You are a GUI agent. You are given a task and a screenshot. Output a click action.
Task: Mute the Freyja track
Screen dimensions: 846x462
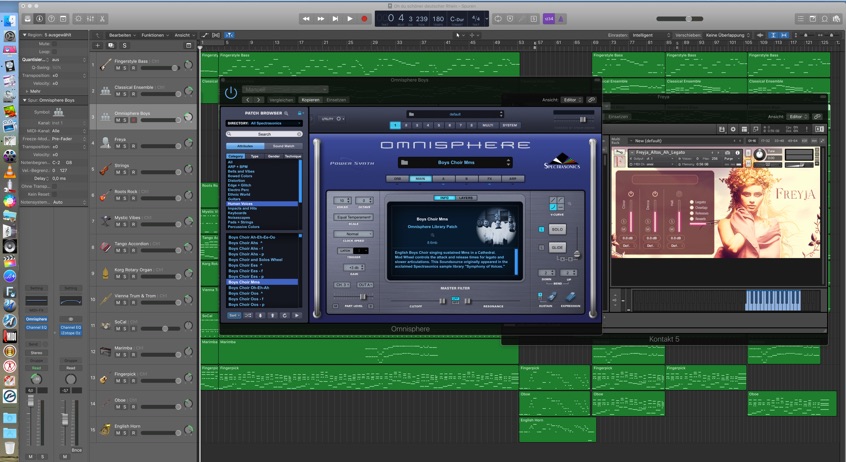tap(118, 146)
